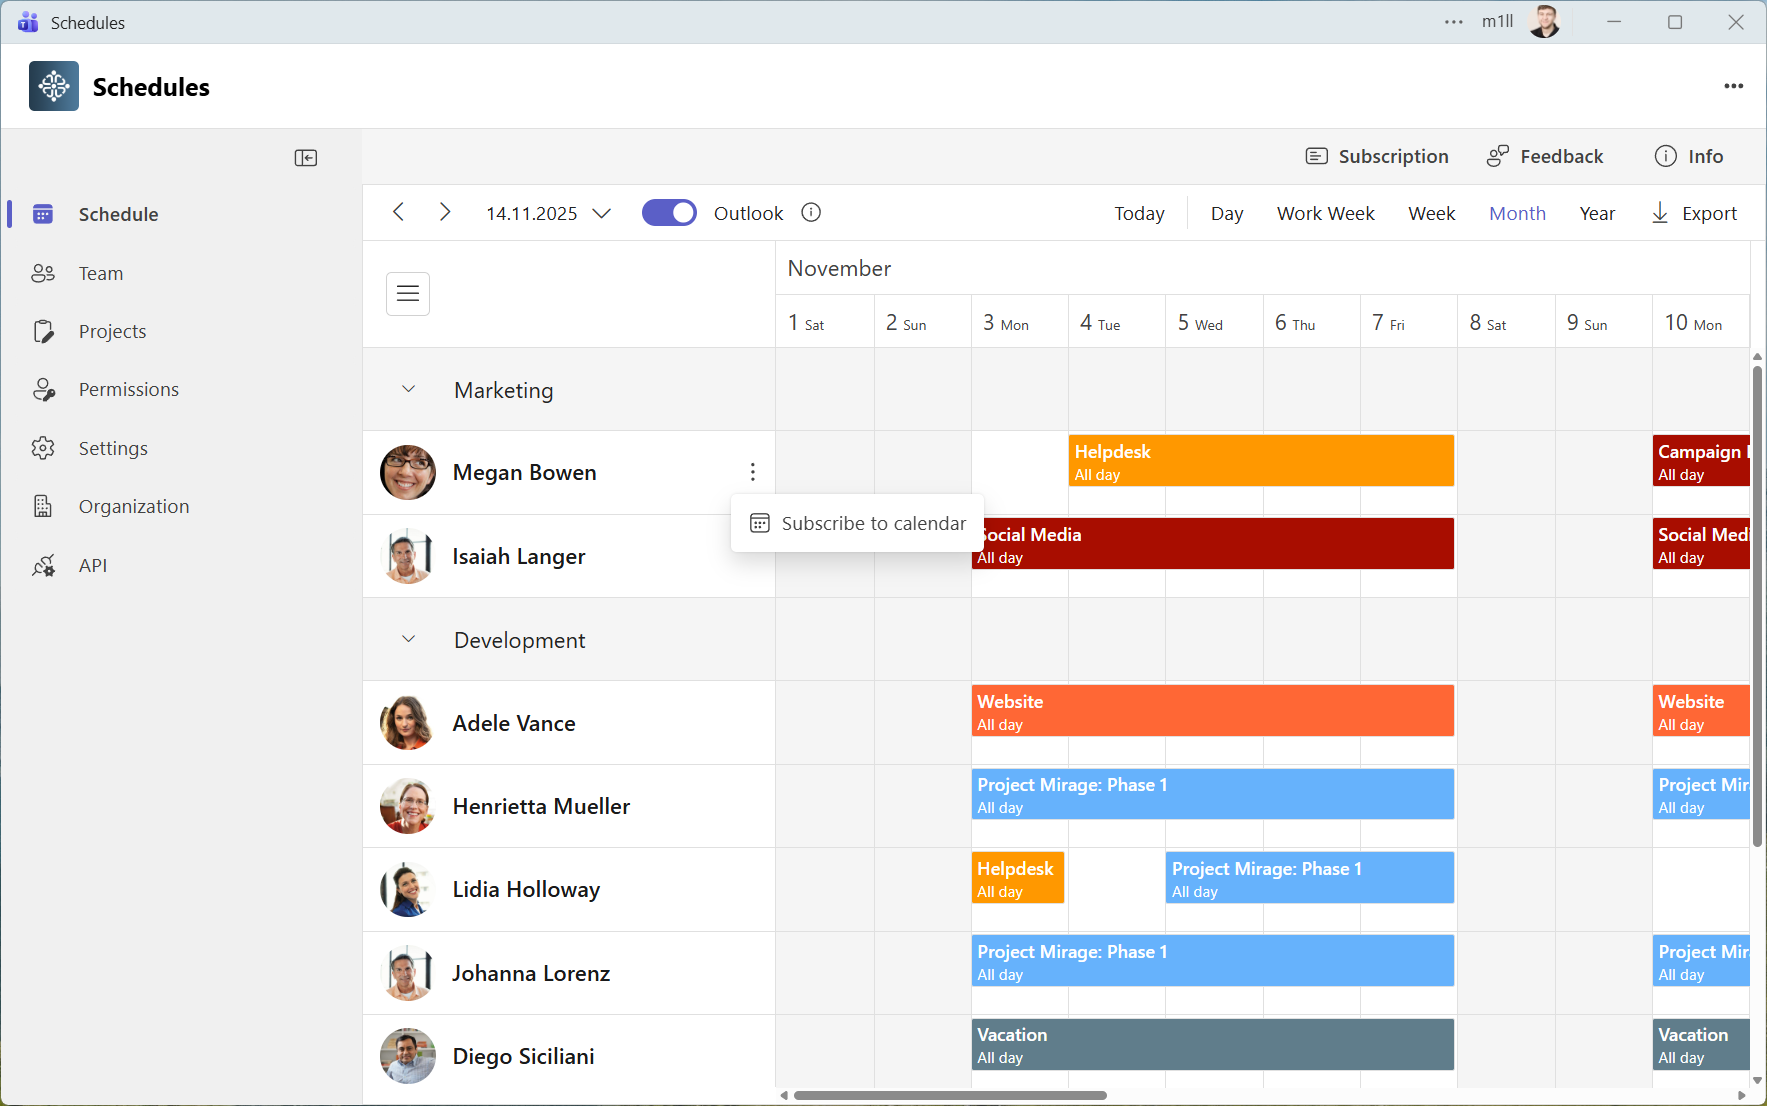Screen dimensions: 1767x1106
Task: Go to previous month arrow
Action: coord(399,212)
